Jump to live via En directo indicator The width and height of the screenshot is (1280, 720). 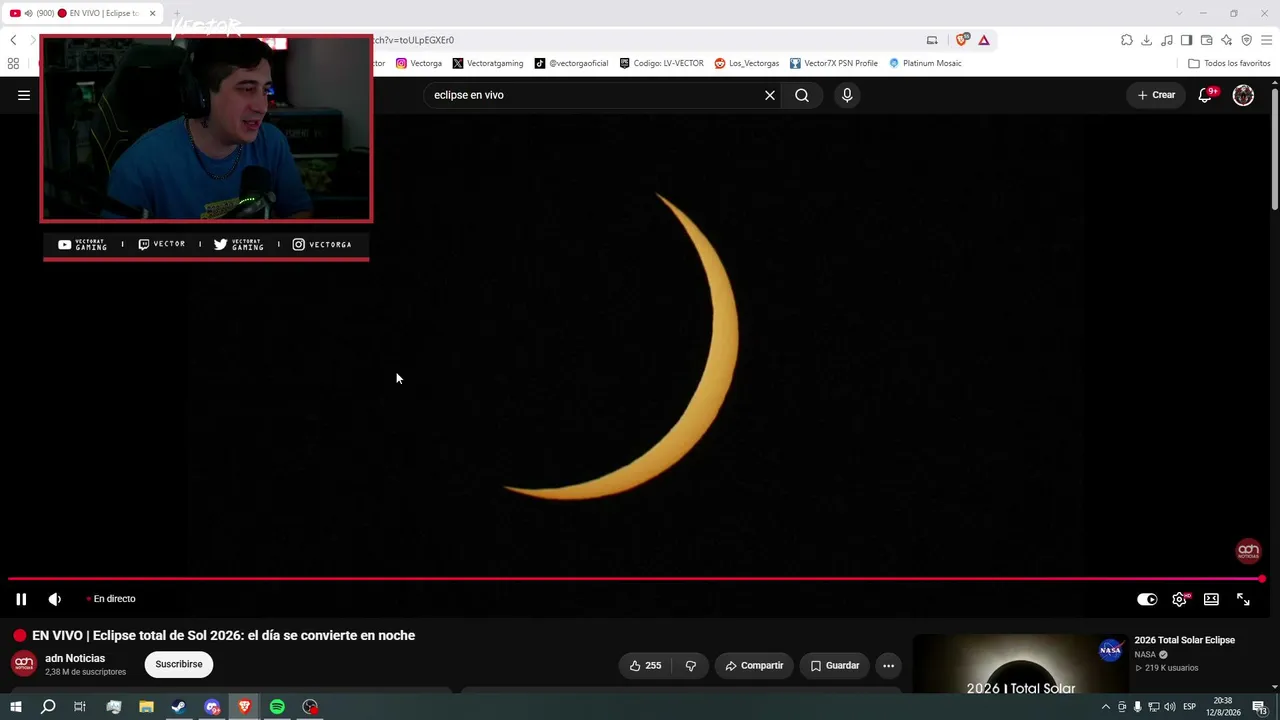[112, 599]
